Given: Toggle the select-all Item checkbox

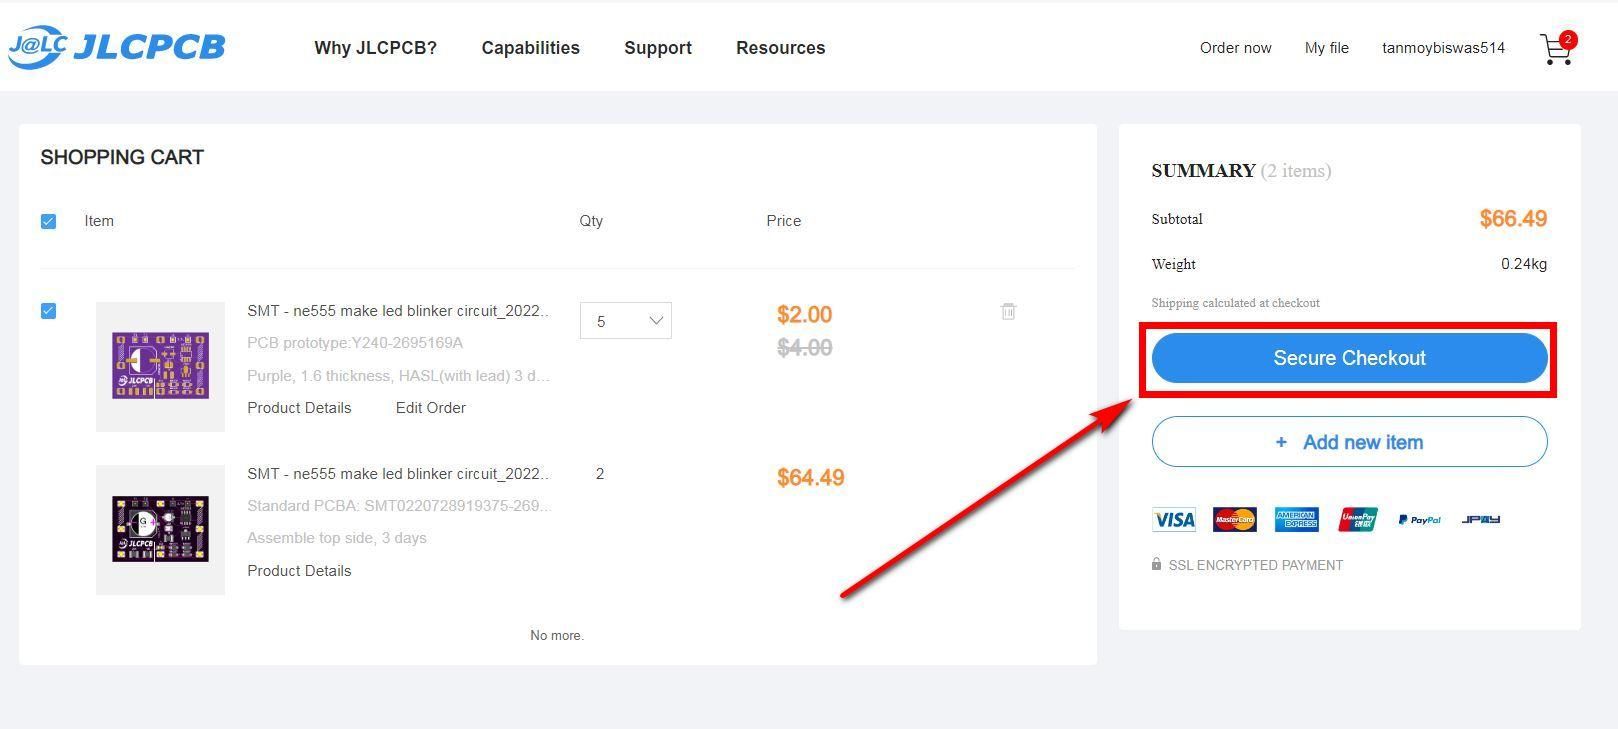Looking at the screenshot, I should click(x=48, y=221).
